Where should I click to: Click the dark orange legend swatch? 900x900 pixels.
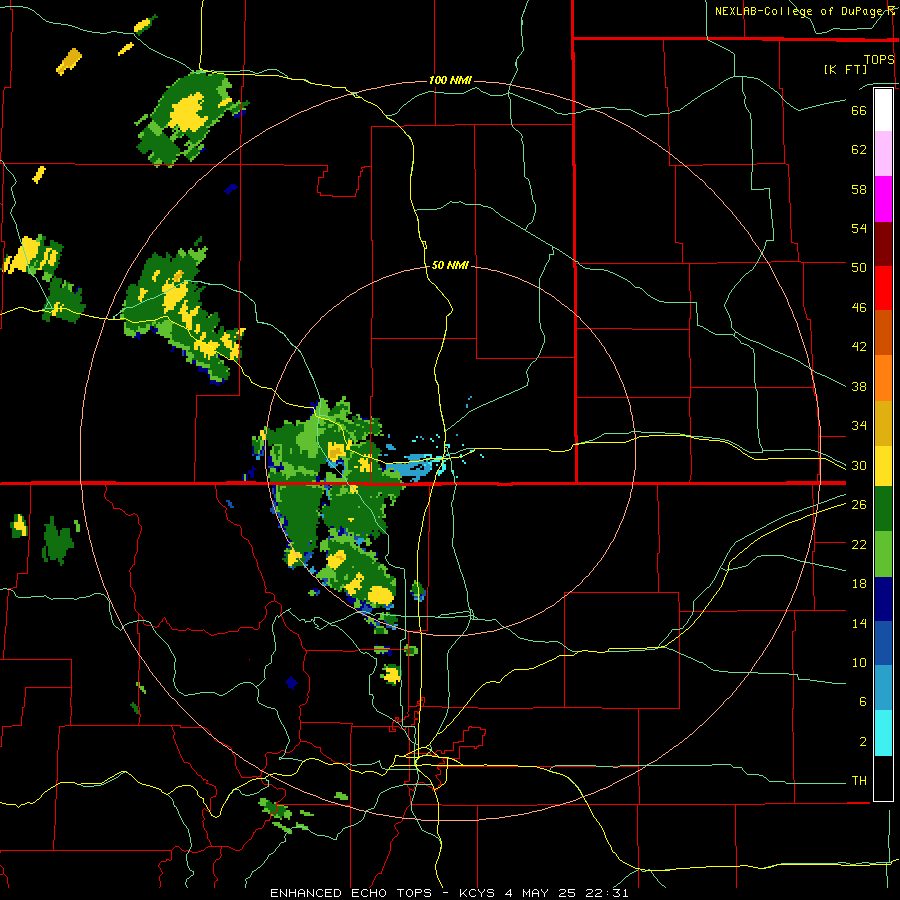(x=883, y=333)
